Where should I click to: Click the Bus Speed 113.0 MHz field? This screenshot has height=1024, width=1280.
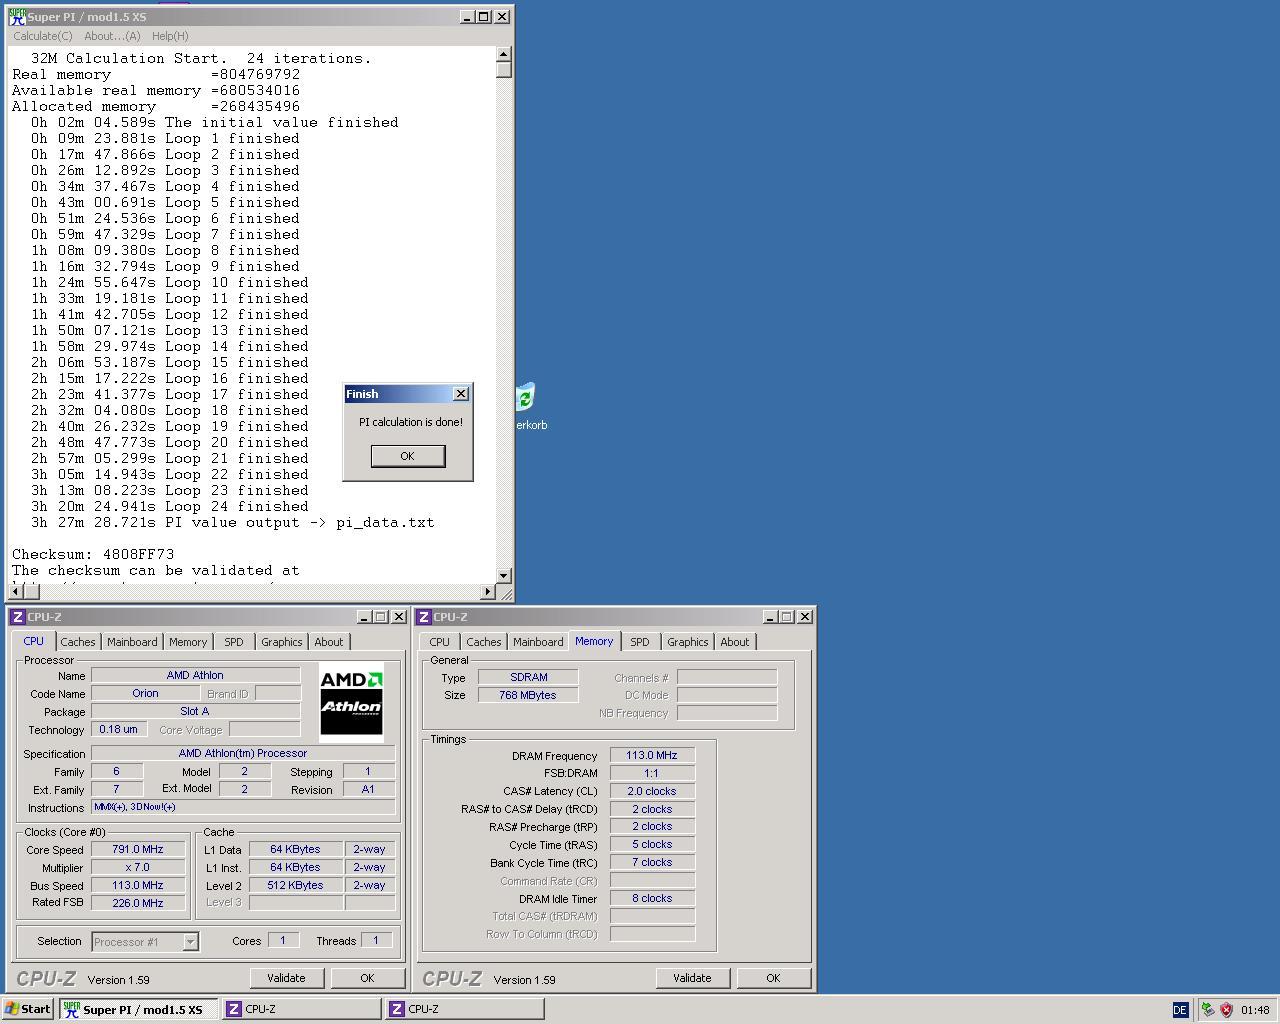138,885
